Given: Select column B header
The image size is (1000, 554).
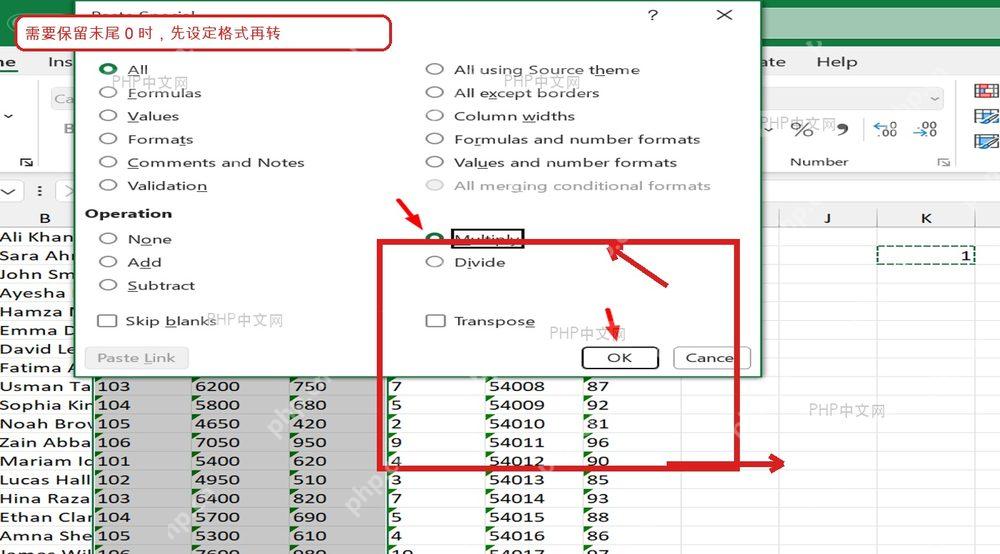Looking at the screenshot, I should pyautogui.click(x=45, y=218).
